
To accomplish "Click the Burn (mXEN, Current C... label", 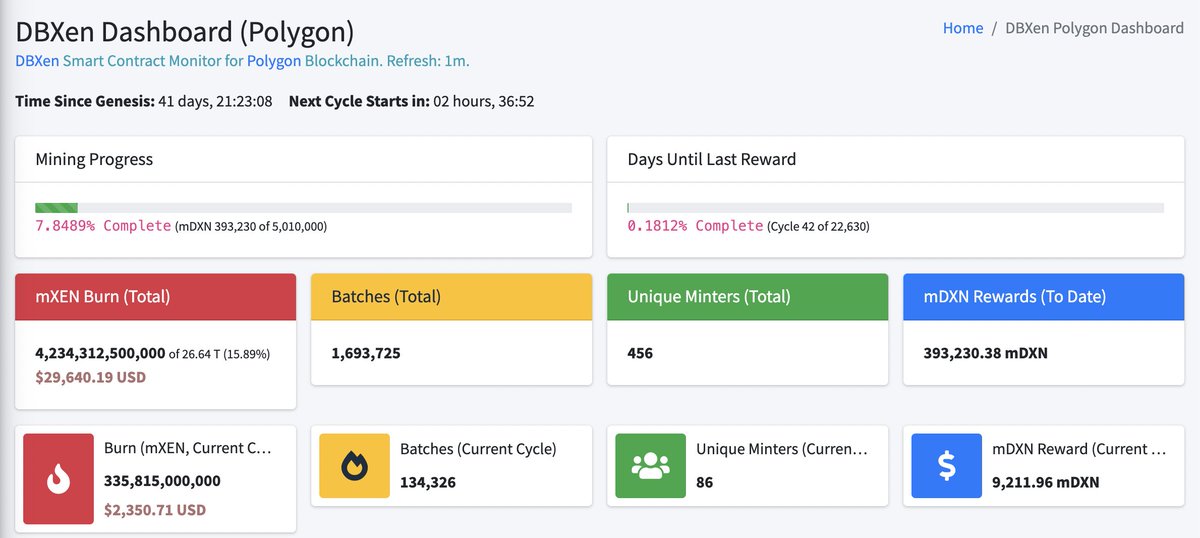I will (187, 449).
